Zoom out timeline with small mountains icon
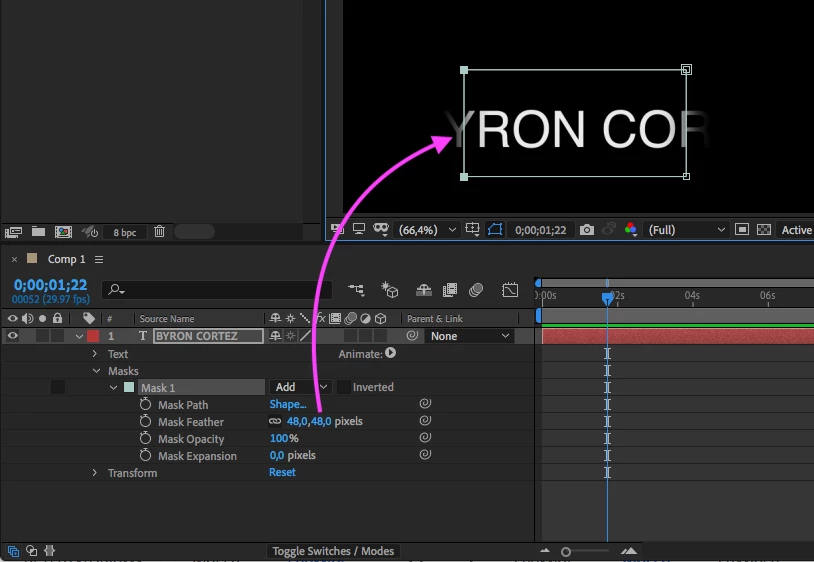Image resolution: width=814 pixels, height=562 pixels. pyautogui.click(x=545, y=551)
